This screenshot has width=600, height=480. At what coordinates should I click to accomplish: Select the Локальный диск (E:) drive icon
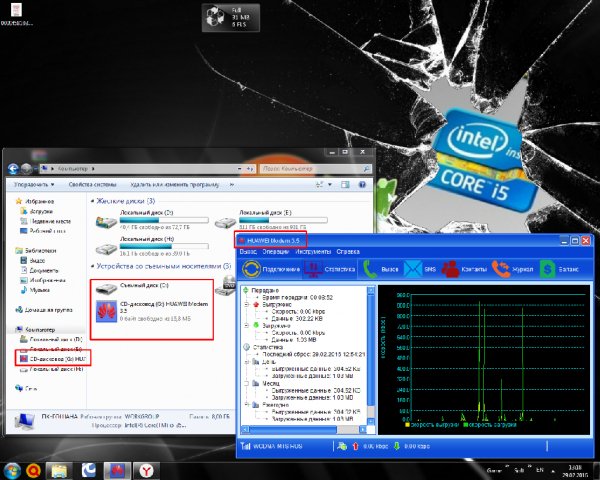[x=225, y=222]
